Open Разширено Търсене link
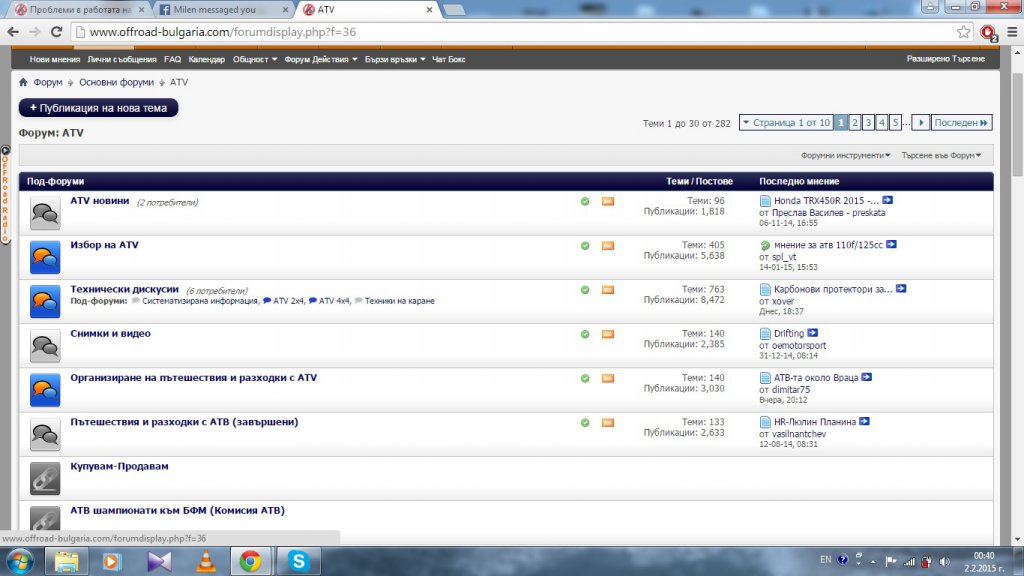This screenshot has height=576, width=1024. (945, 59)
